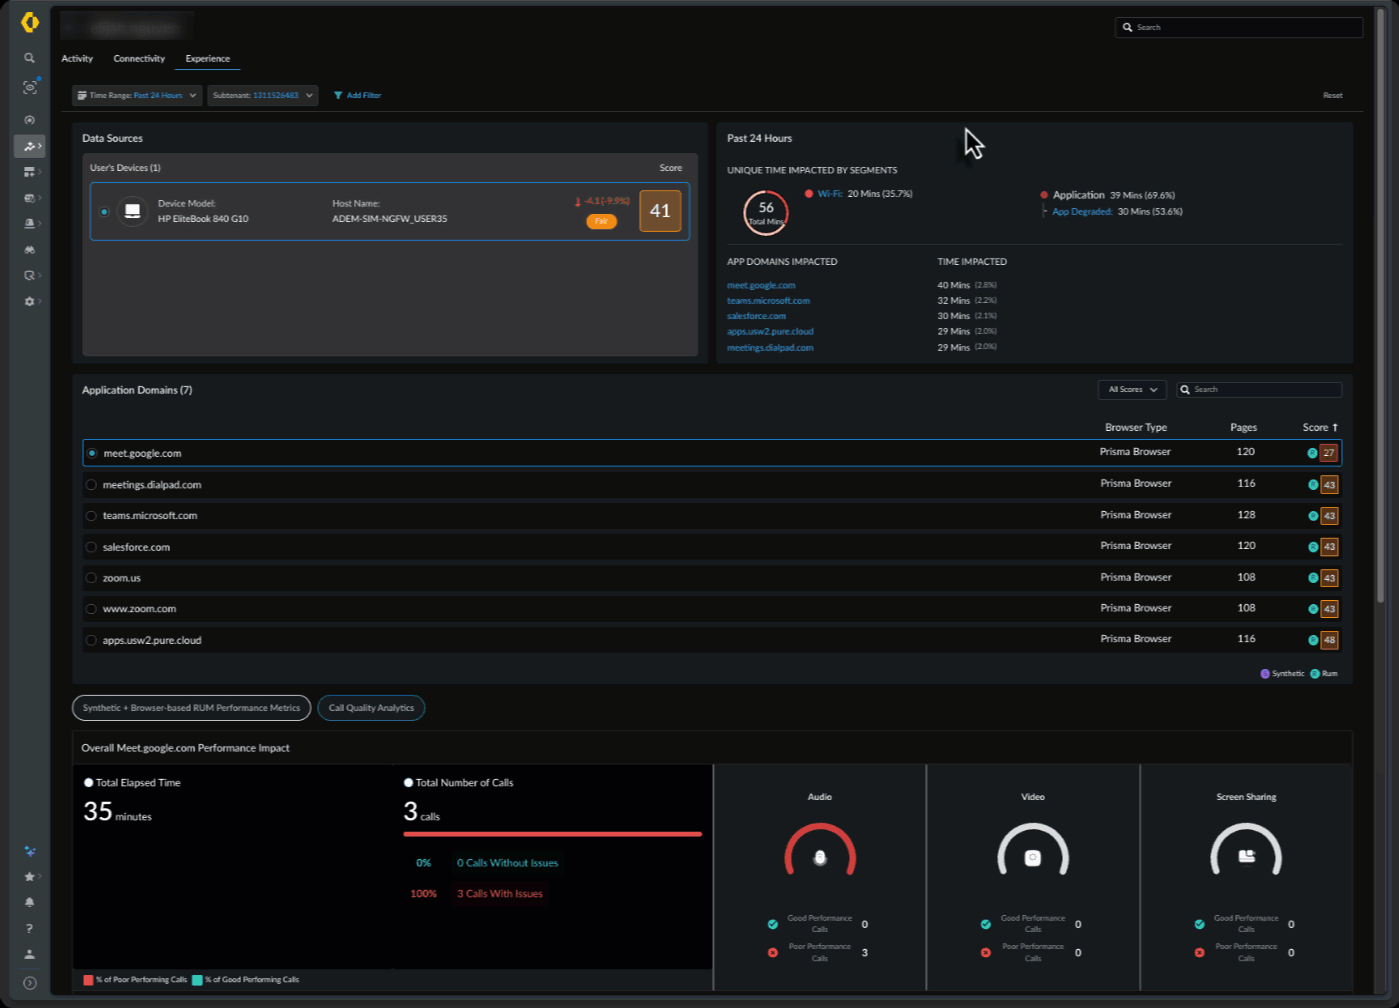The height and width of the screenshot is (1008, 1399).
Task: Open the settings gear sidebar icon
Action: (29, 301)
